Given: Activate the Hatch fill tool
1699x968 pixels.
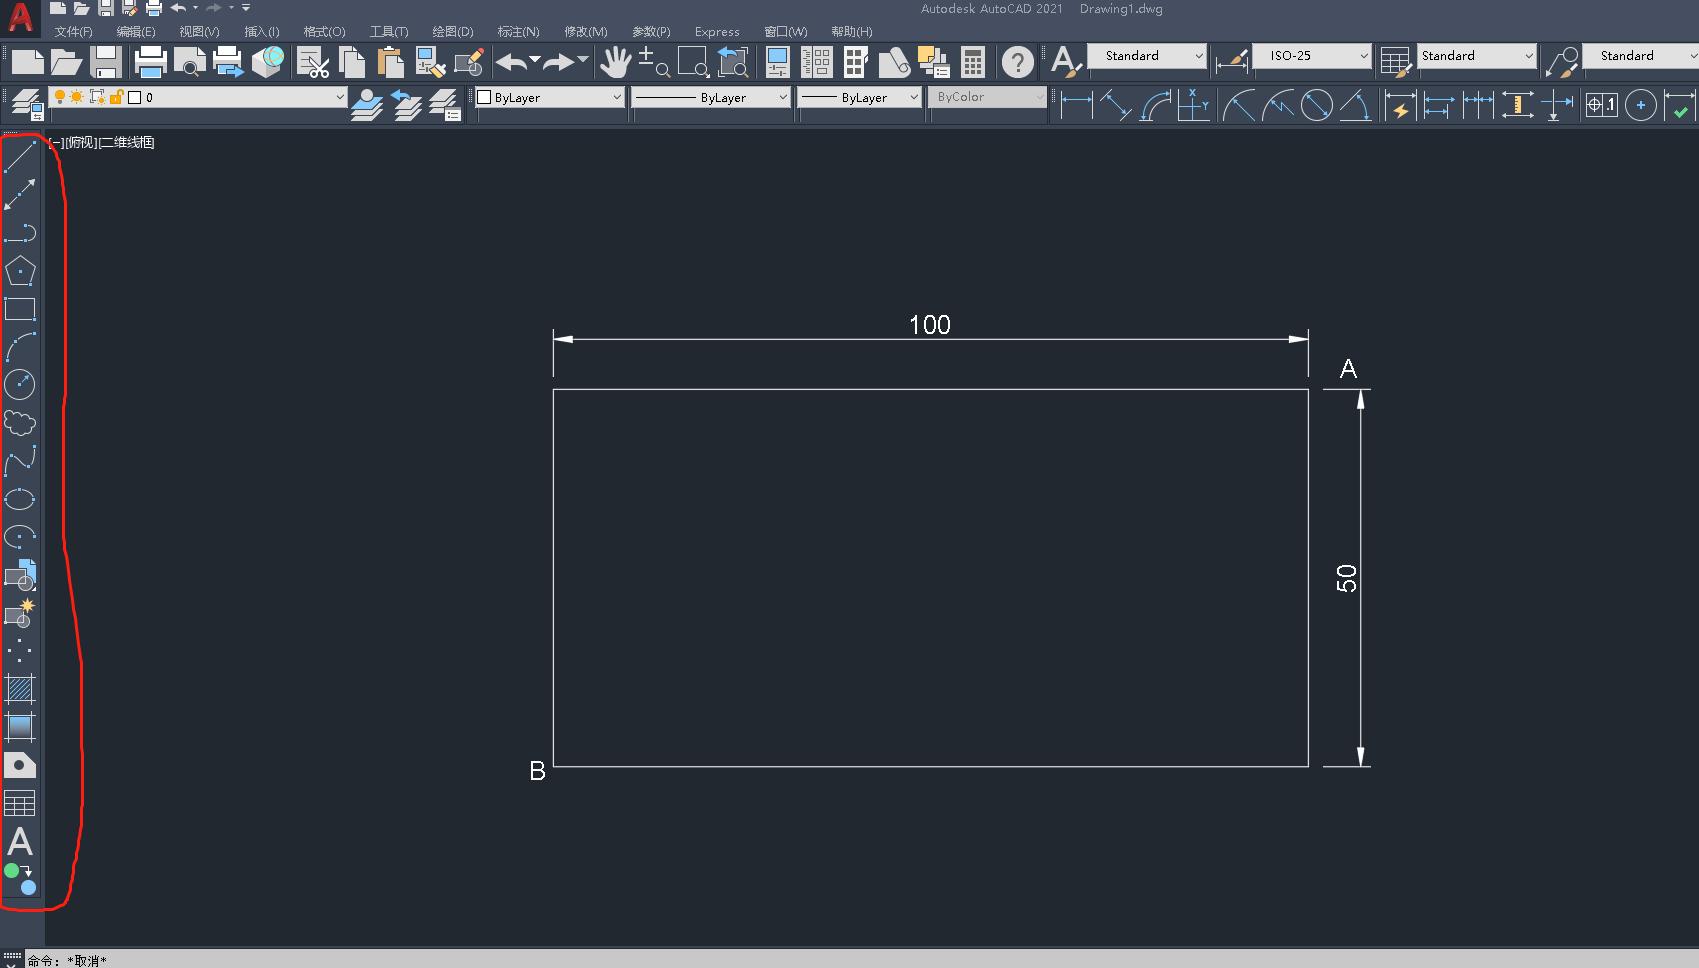Looking at the screenshot, I should click(x=20, y=689).
